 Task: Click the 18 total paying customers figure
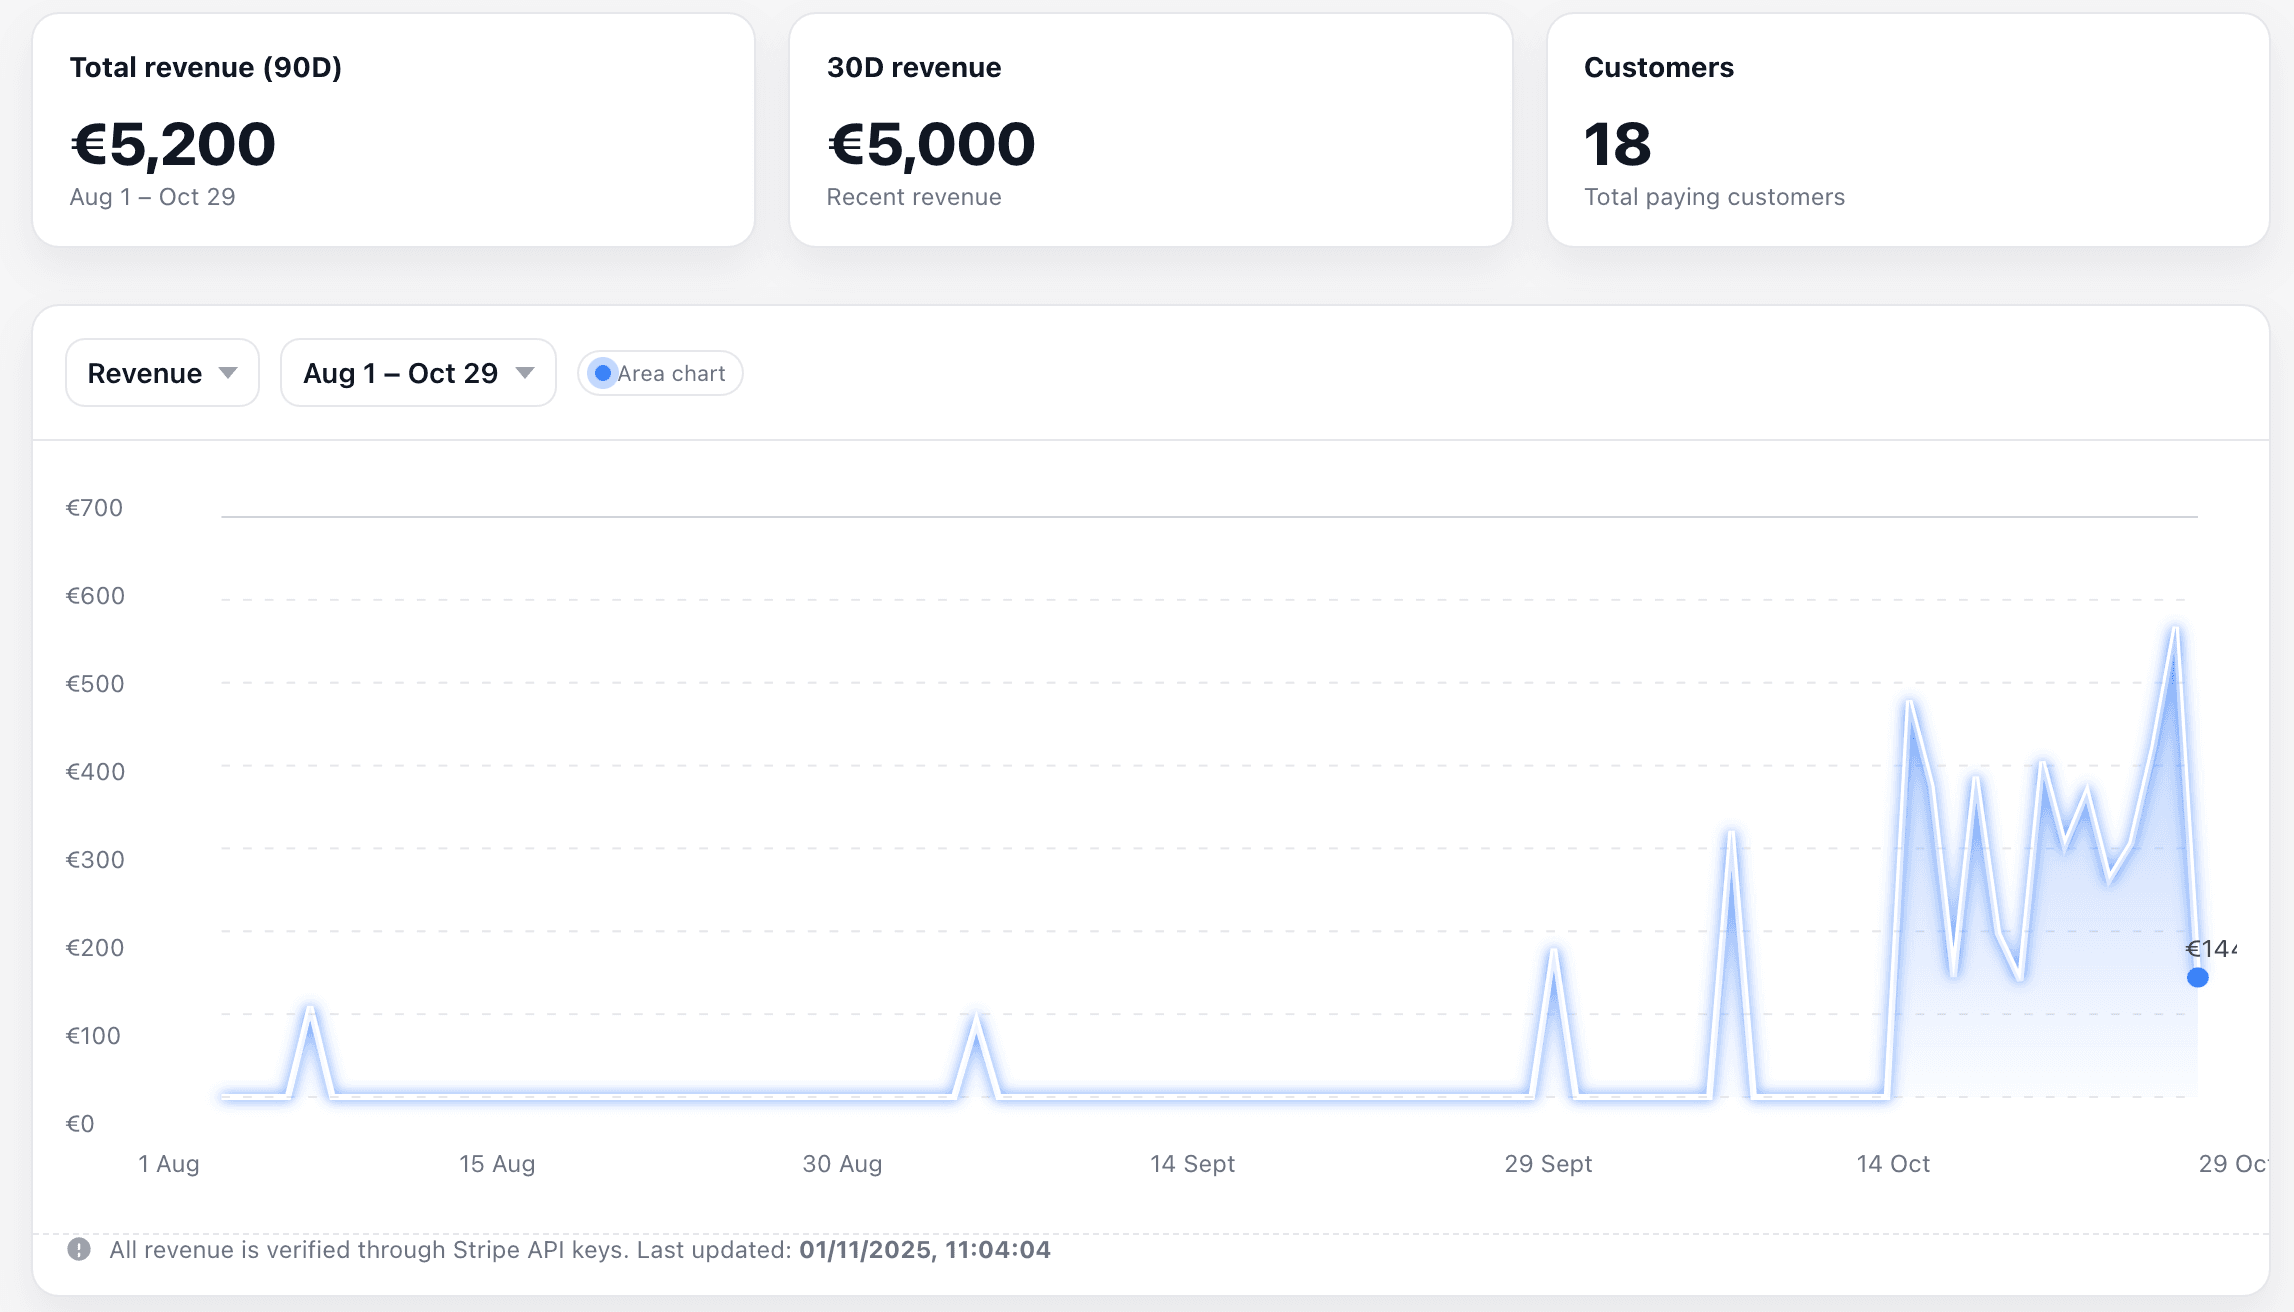click(1616, 143)
